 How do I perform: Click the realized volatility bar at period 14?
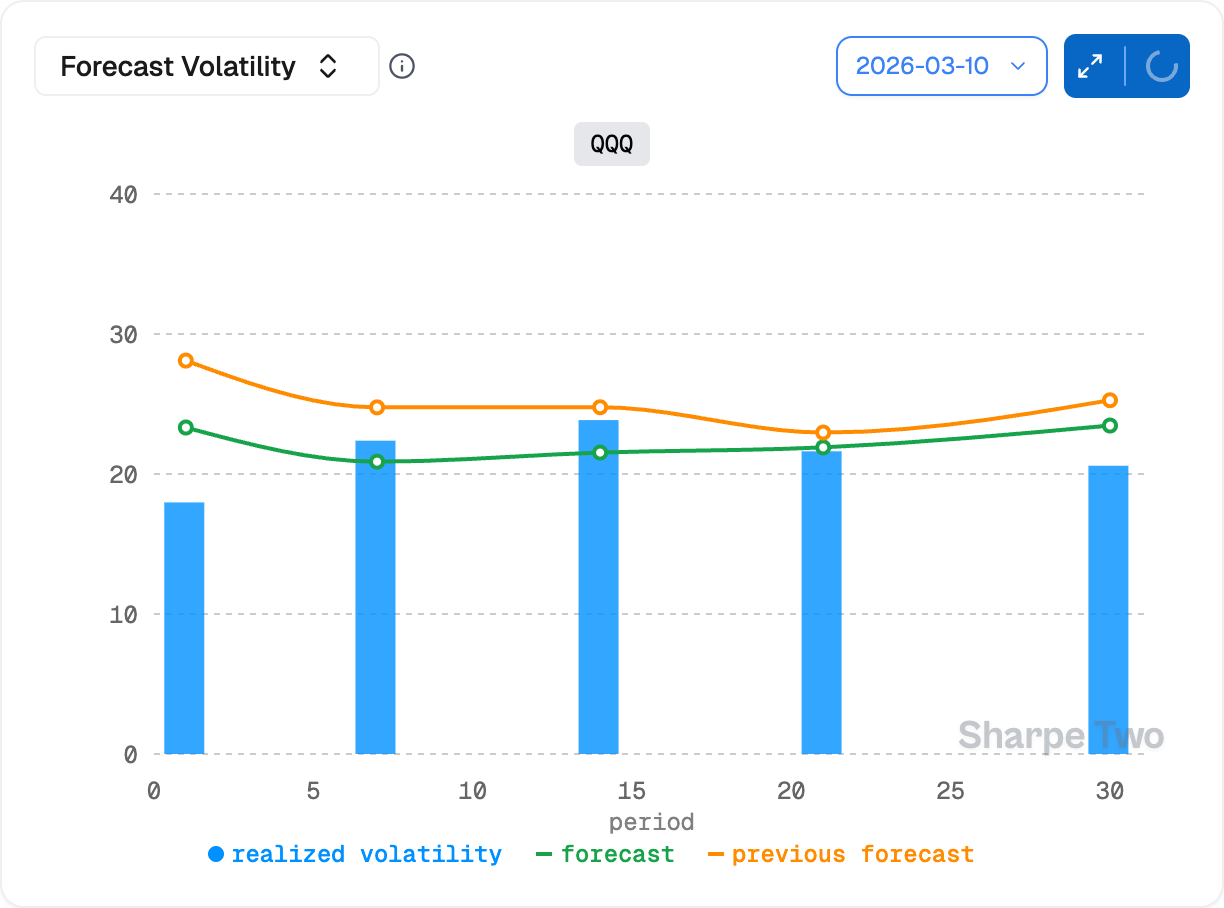(598, 590)
